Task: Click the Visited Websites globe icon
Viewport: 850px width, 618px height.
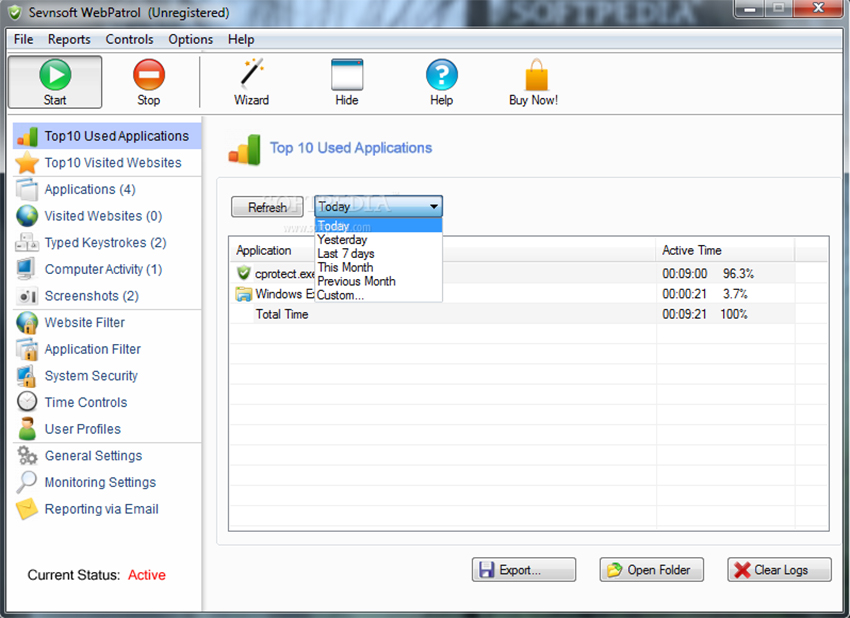Action: click(27, 216)
